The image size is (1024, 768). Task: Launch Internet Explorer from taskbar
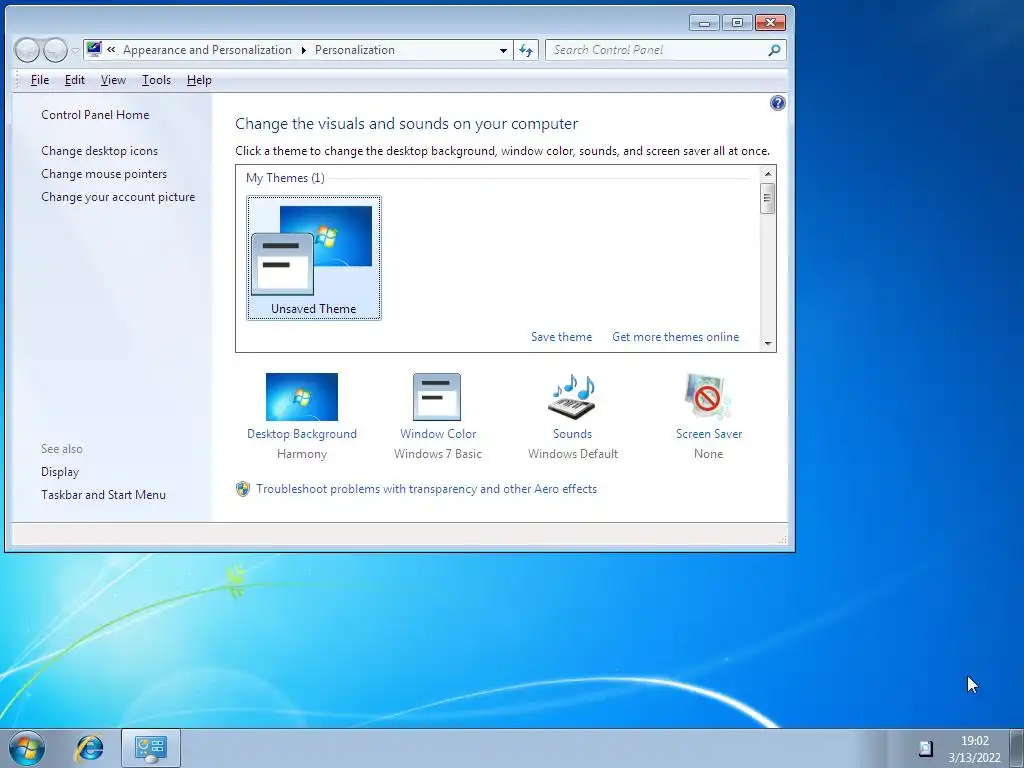tap(89, 748)
